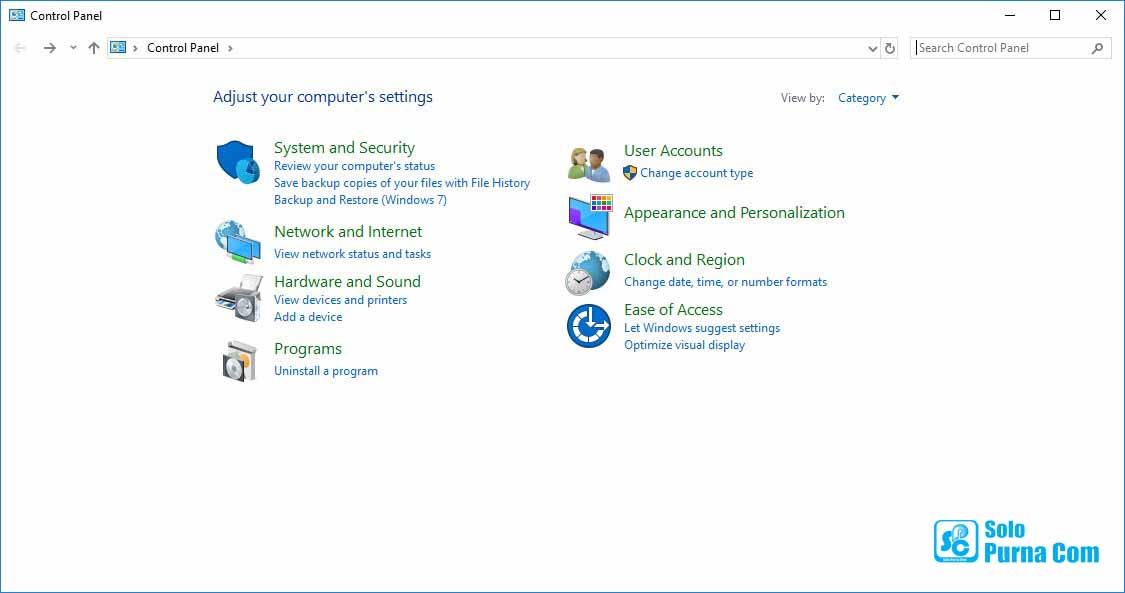
Task: Open Appearance and Personalization monitor icon
Action: [x=590, y=216]
